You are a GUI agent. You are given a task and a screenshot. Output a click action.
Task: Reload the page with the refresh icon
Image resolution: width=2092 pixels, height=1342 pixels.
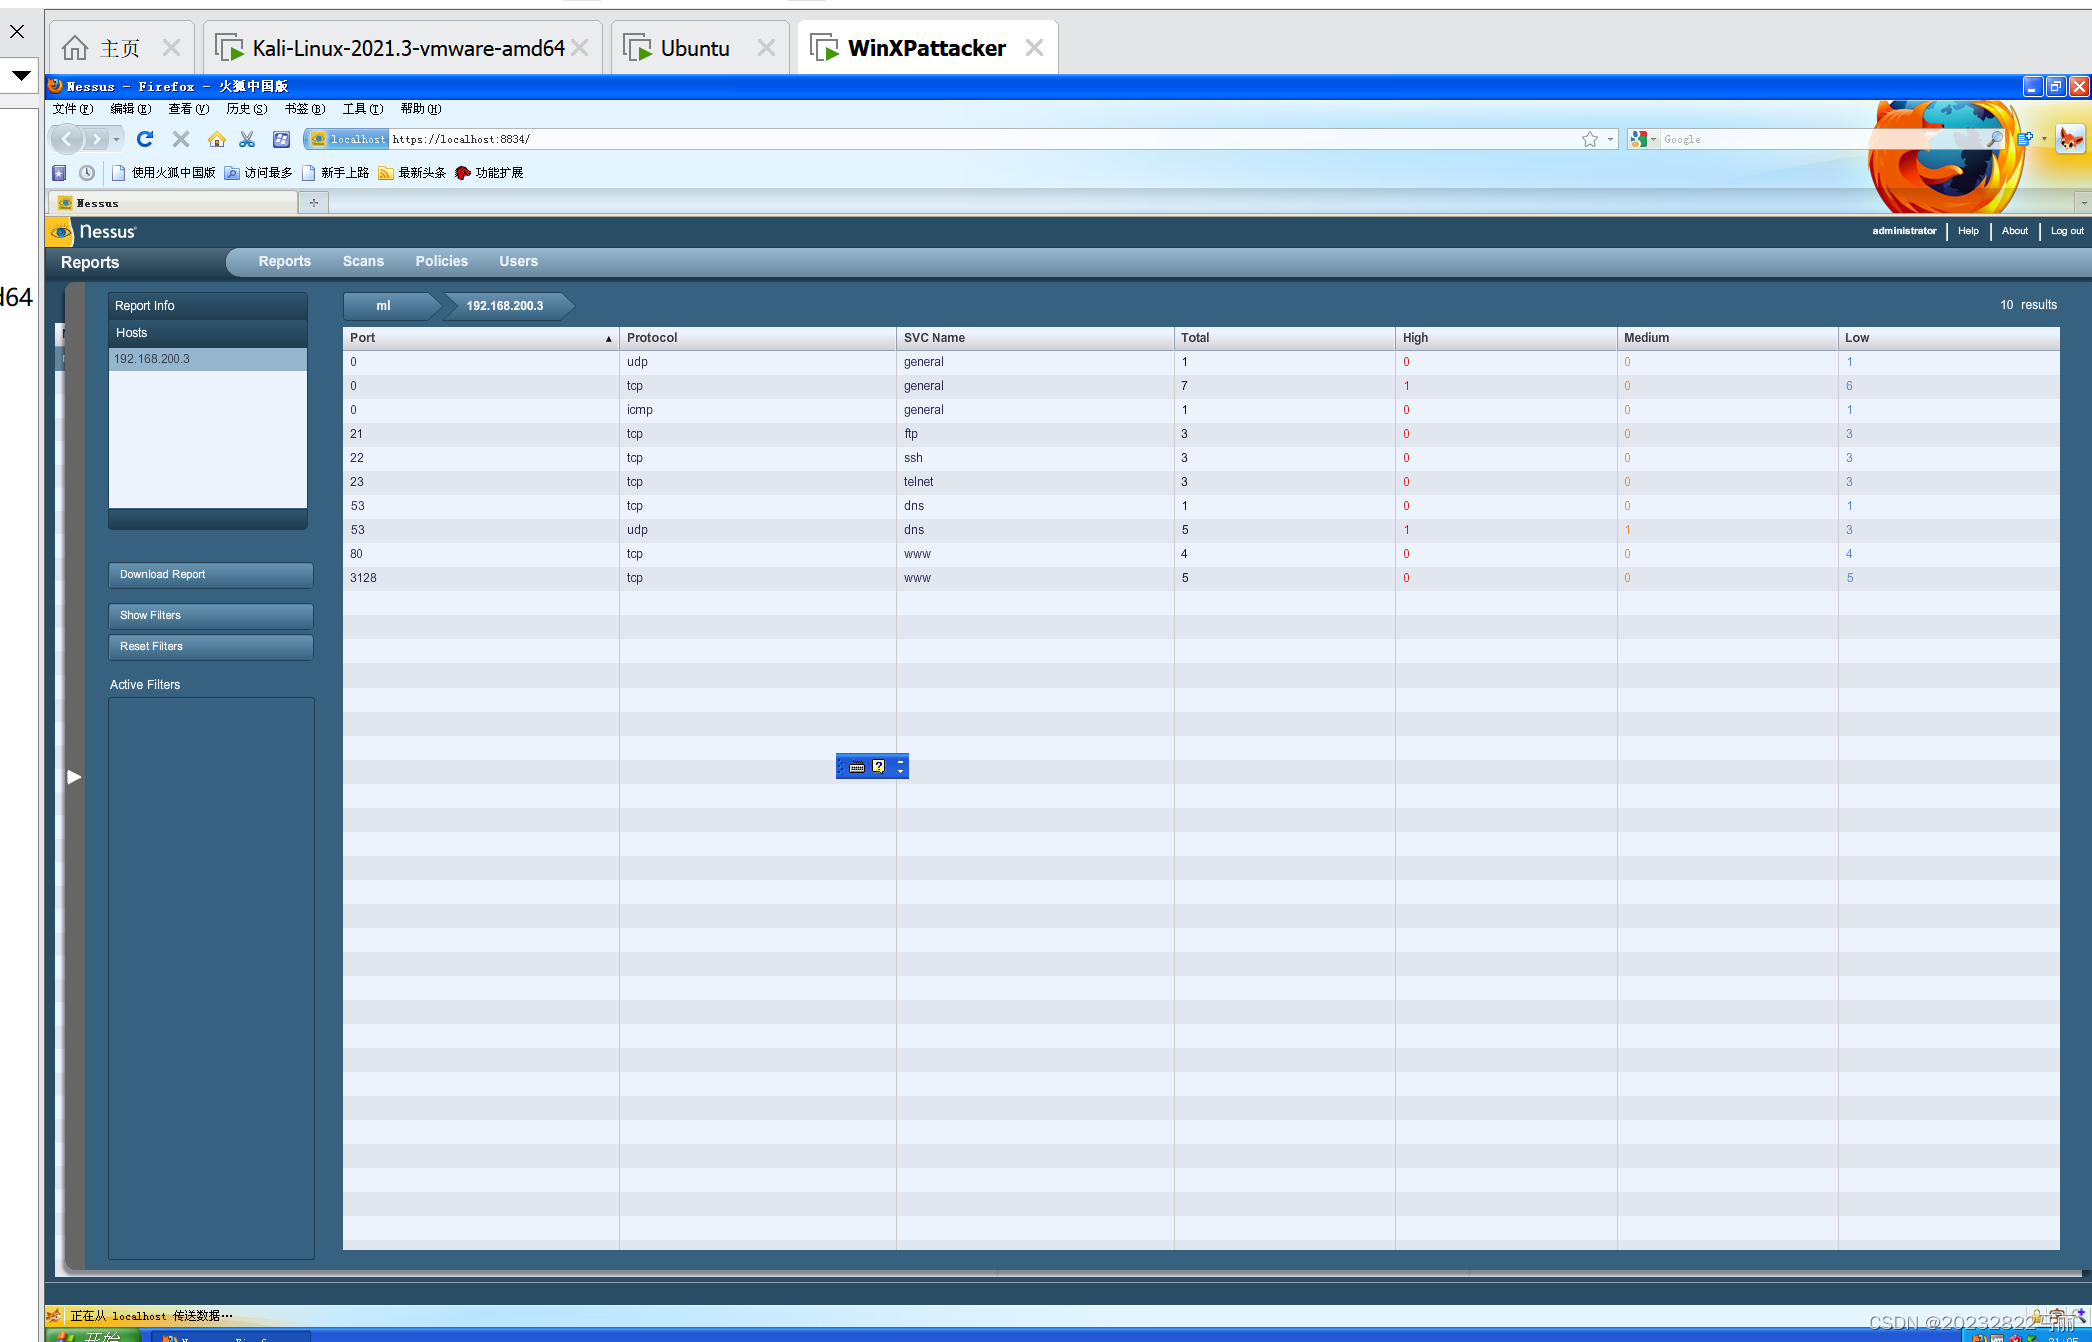(145, 139)
